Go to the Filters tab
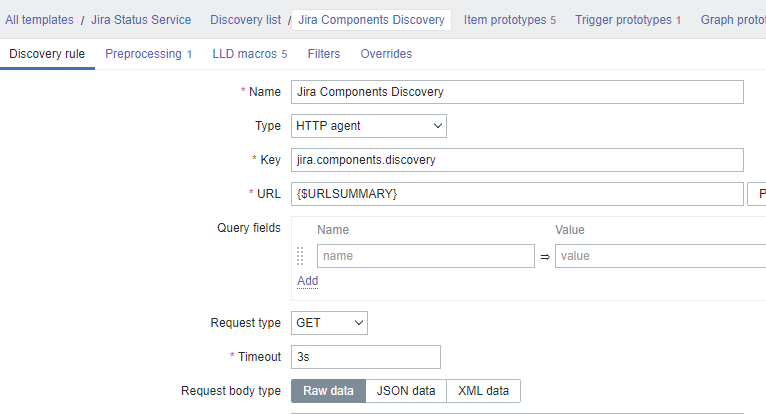Image resolution: width=766 pixels, height=414 pixels. 324,54
